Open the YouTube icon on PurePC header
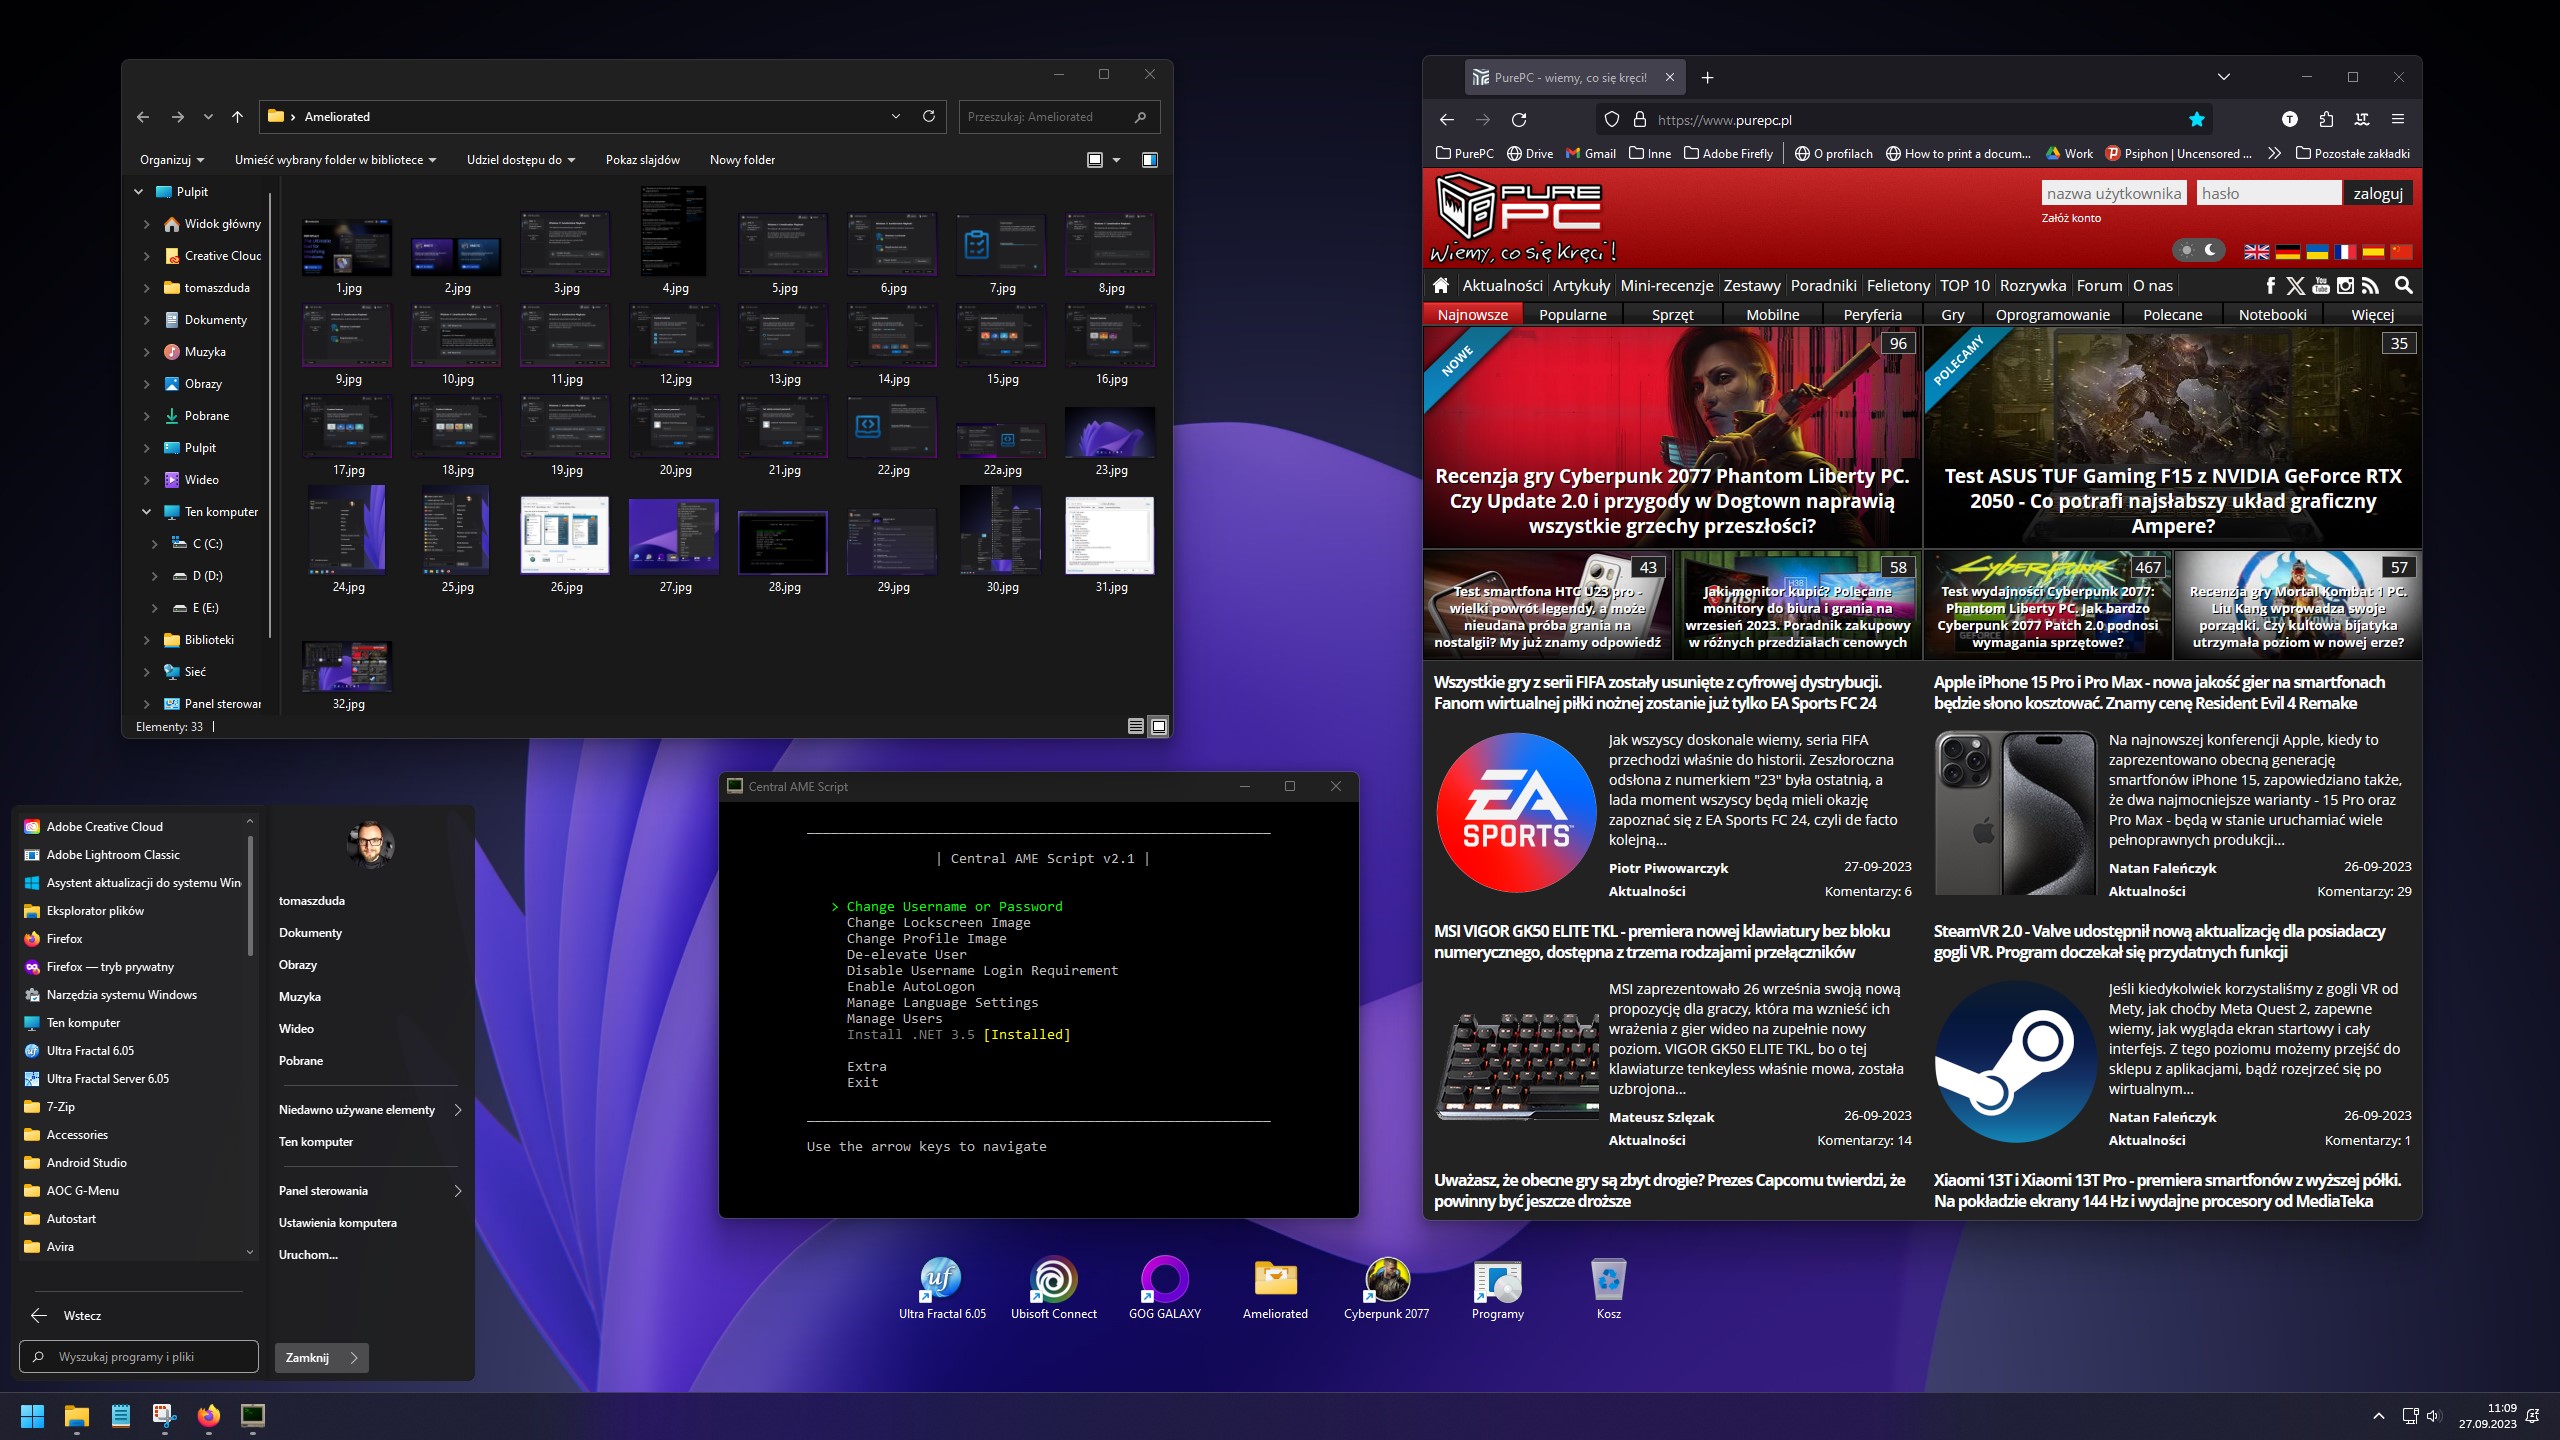2560x1440 pixels. (2320, 286)
